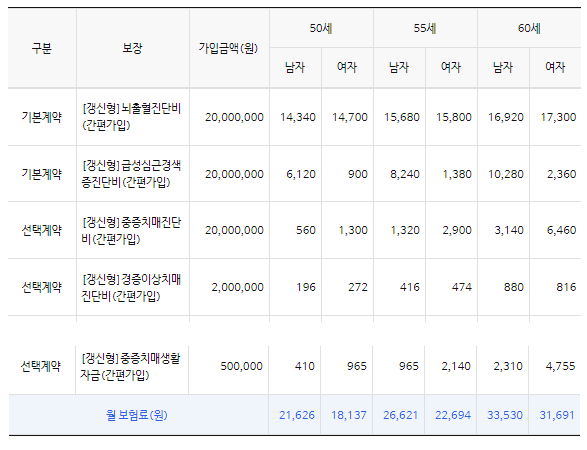Screen dimensions: 587x450
Task: Select 남자 subheader under 55세
Action: (399, 67)
